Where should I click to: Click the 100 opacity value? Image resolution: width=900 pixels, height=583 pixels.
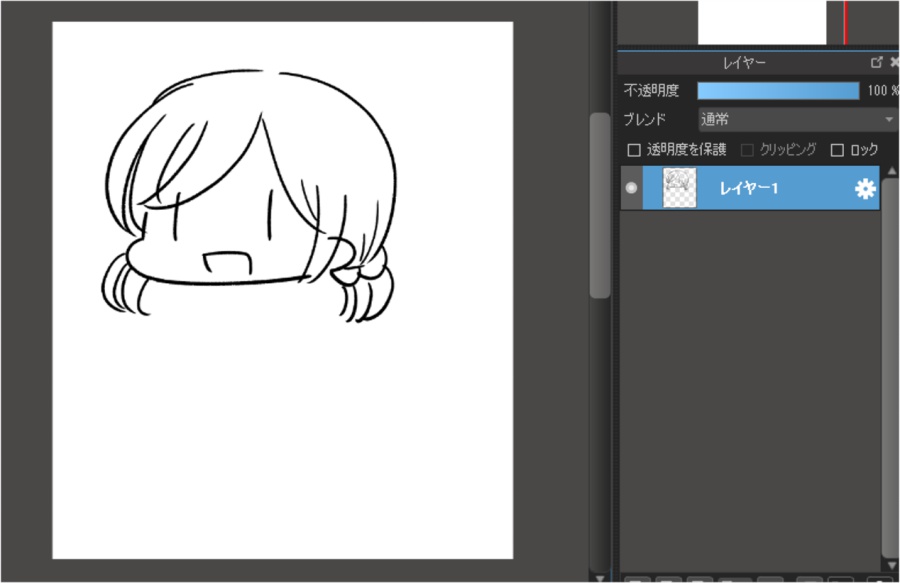[876, 91]
